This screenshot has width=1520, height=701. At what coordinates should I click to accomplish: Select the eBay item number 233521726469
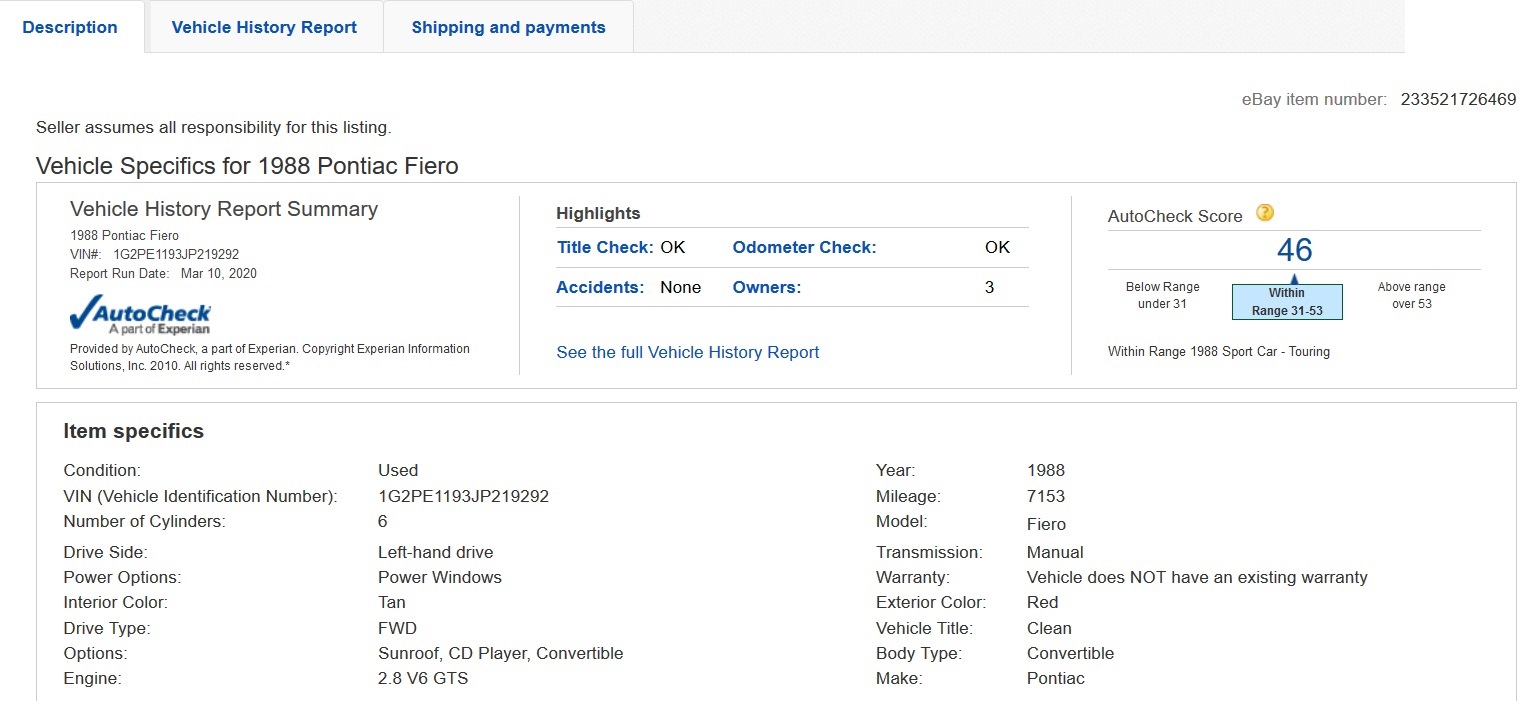pos(1458,99)
